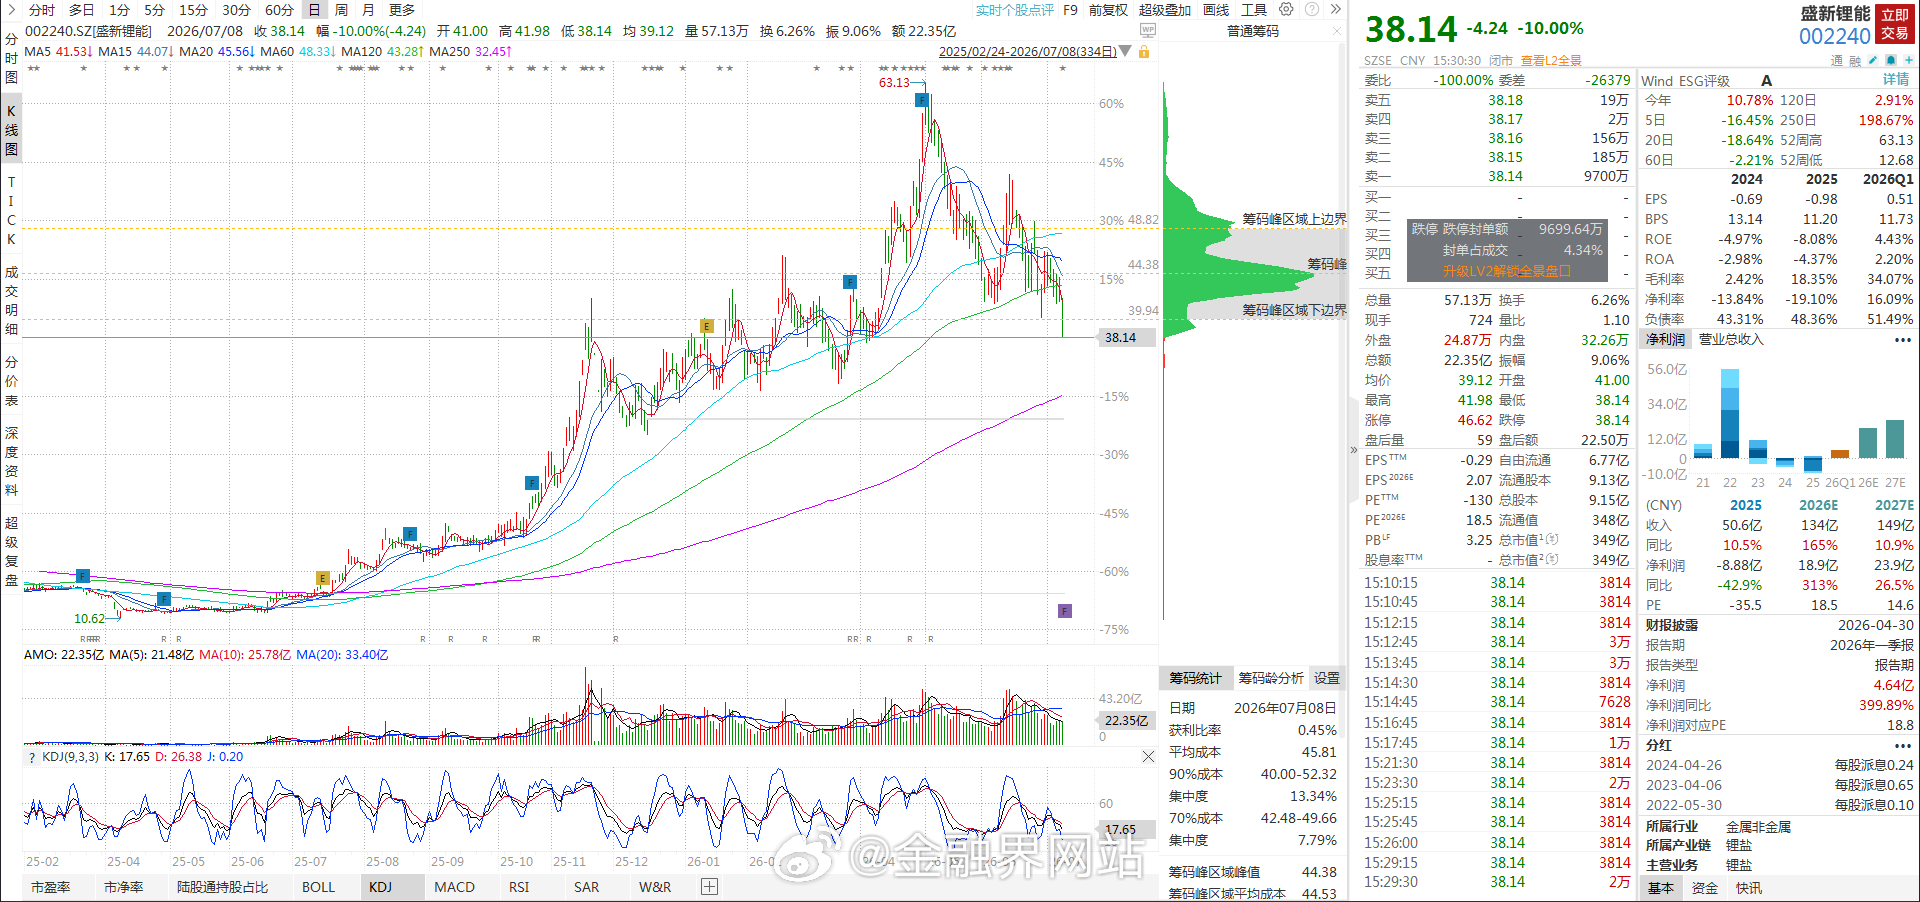
Task: Click the purple F marker on chart
Action: (x=1065, y=611)
